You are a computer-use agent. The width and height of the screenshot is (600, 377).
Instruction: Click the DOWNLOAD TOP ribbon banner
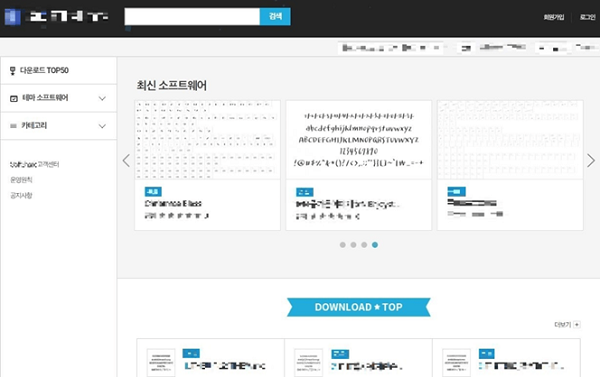point(359,307)
